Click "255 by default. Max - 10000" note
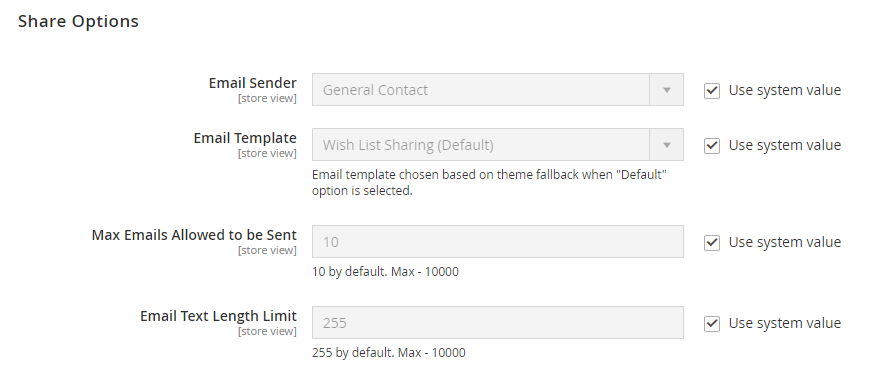Viewport: 875px width, 384px height. tap(388, 353)
